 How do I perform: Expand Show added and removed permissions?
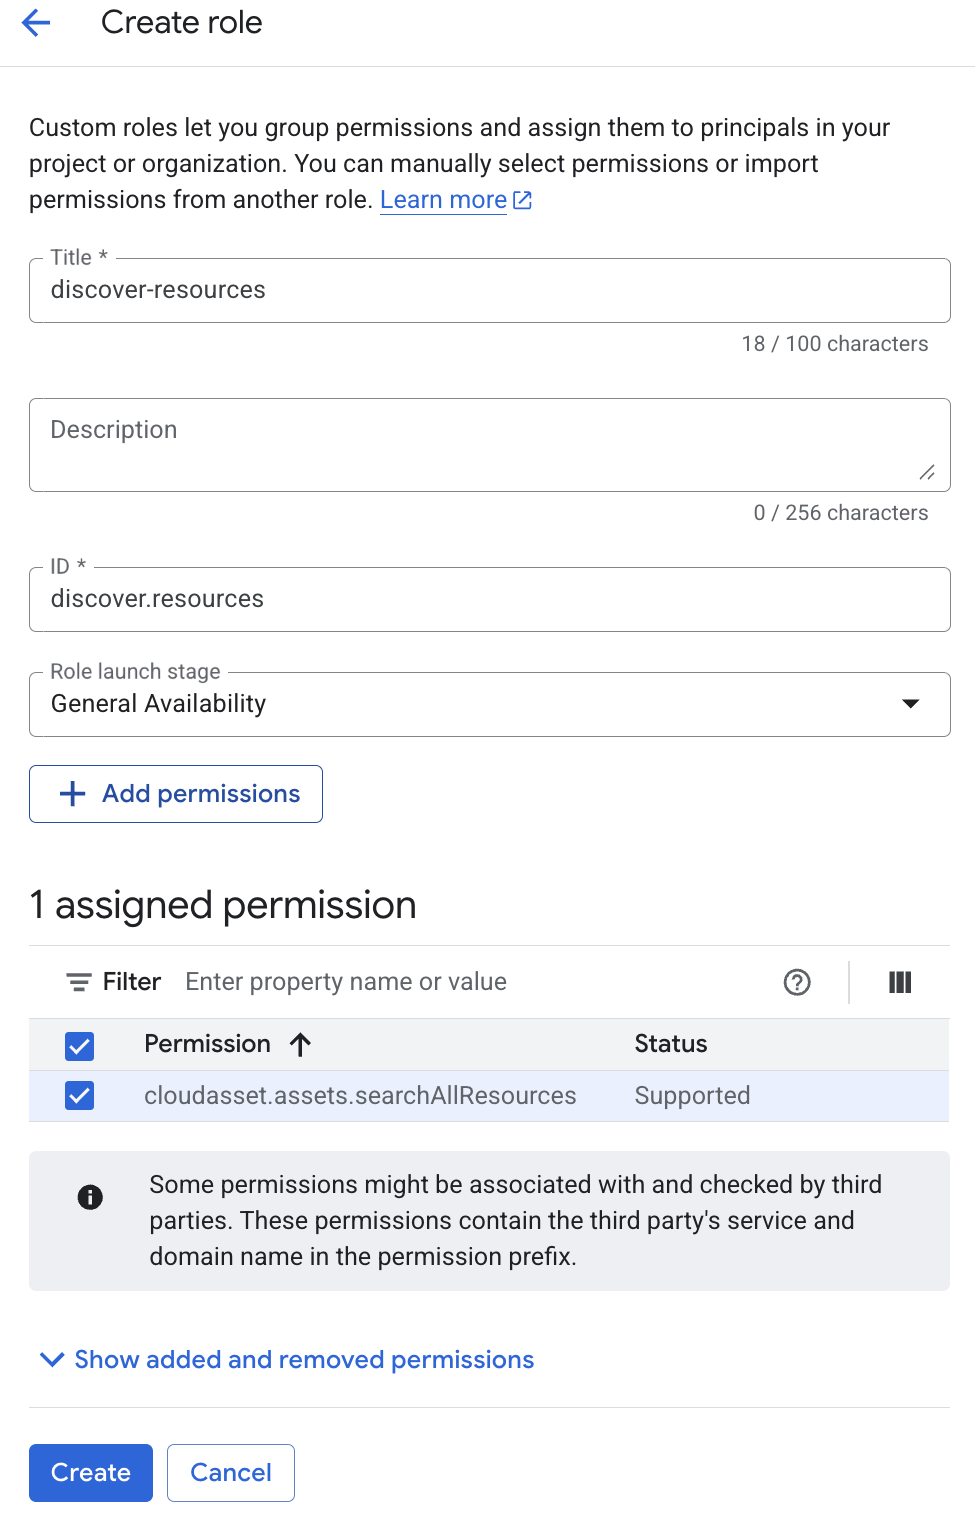coord(286,1360)
